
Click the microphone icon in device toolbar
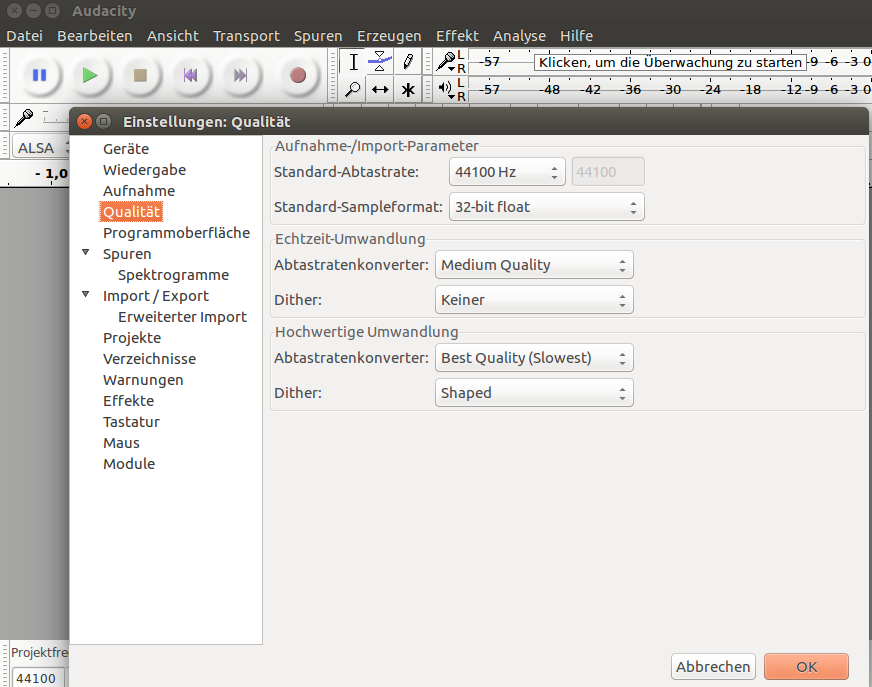click(x=24, y=118)
